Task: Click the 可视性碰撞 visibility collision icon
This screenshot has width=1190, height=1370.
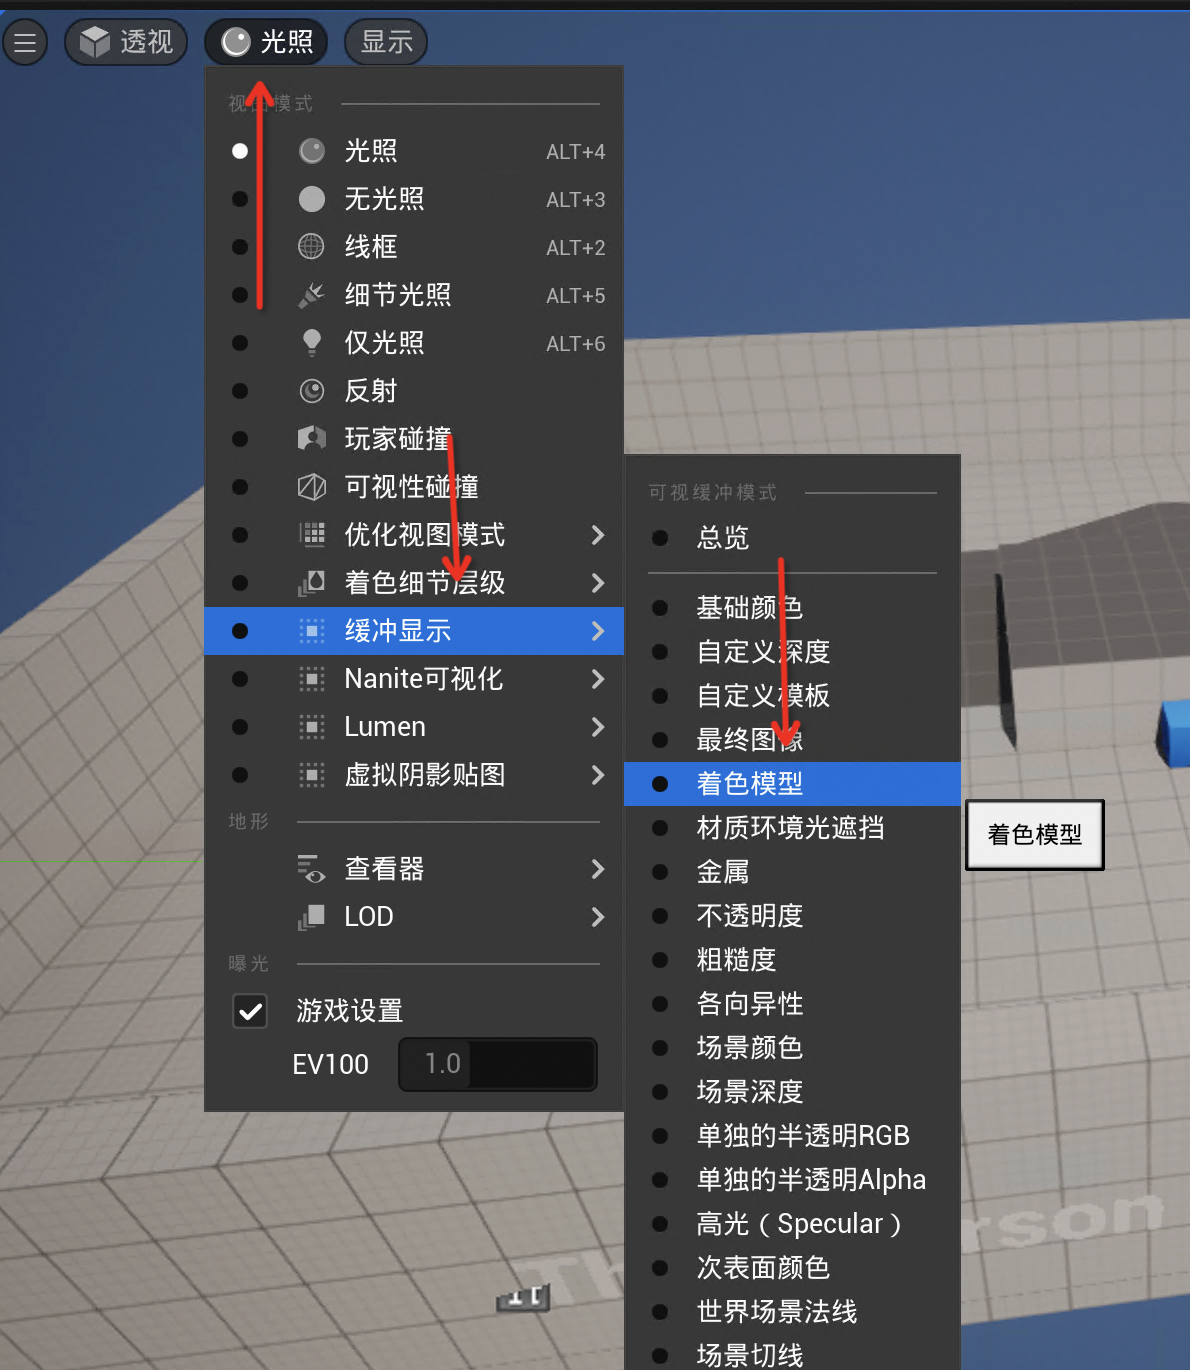Action: pyautogui.click(x=311, y=487)
